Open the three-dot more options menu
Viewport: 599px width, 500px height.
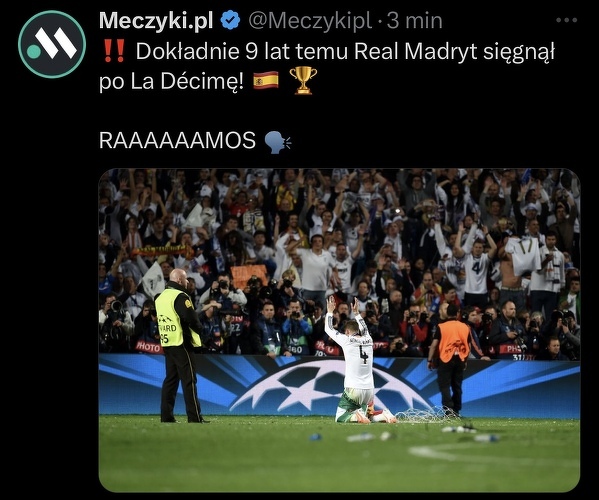point(567,20)
